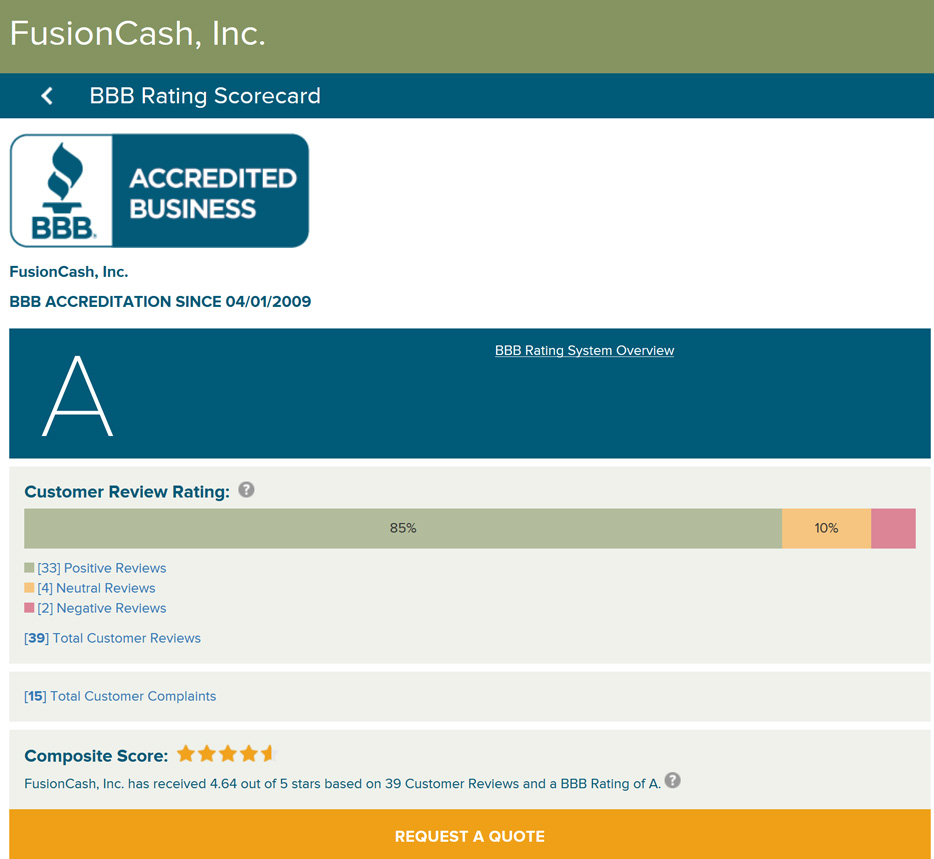View the 33 Positive Reviews
The width and height of the screenshot is (934, 859).
point(102,568)
